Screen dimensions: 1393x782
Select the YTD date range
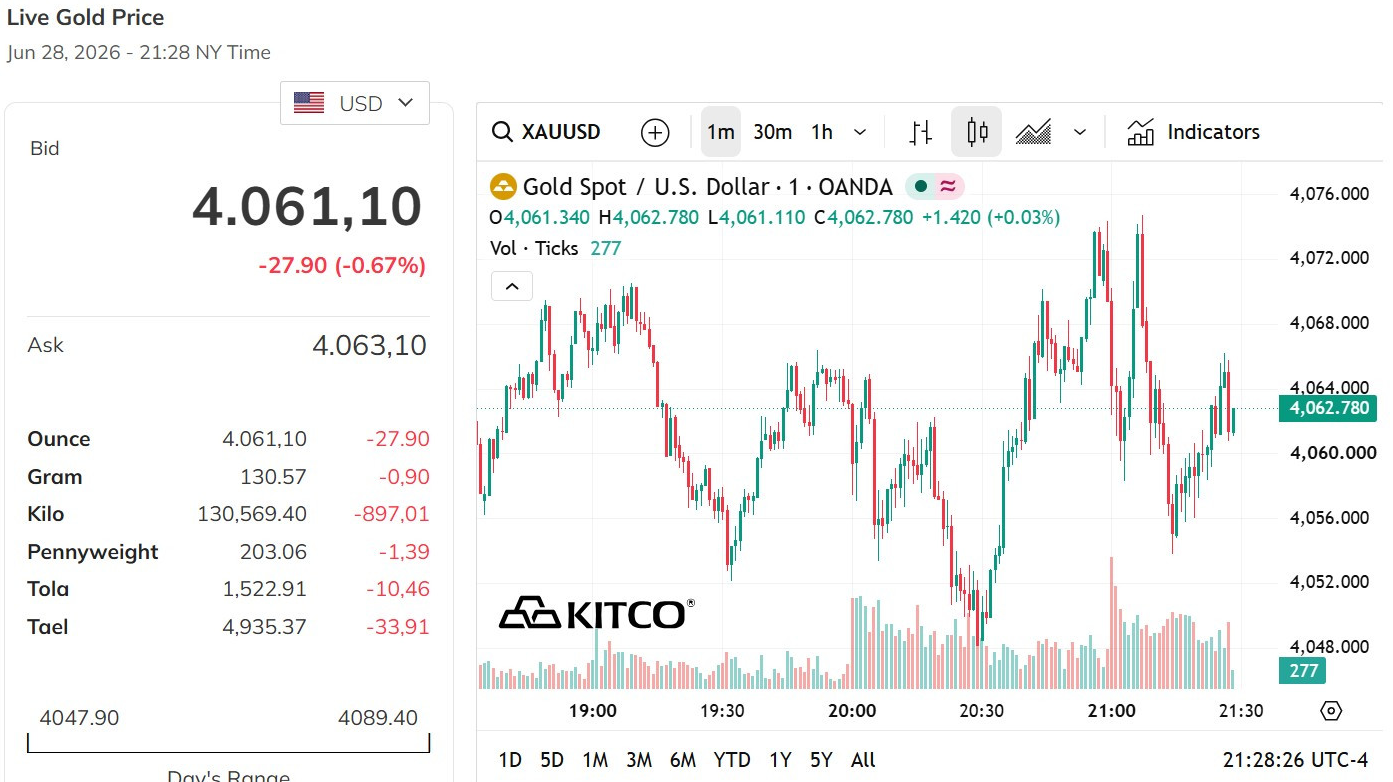point(732,760)
